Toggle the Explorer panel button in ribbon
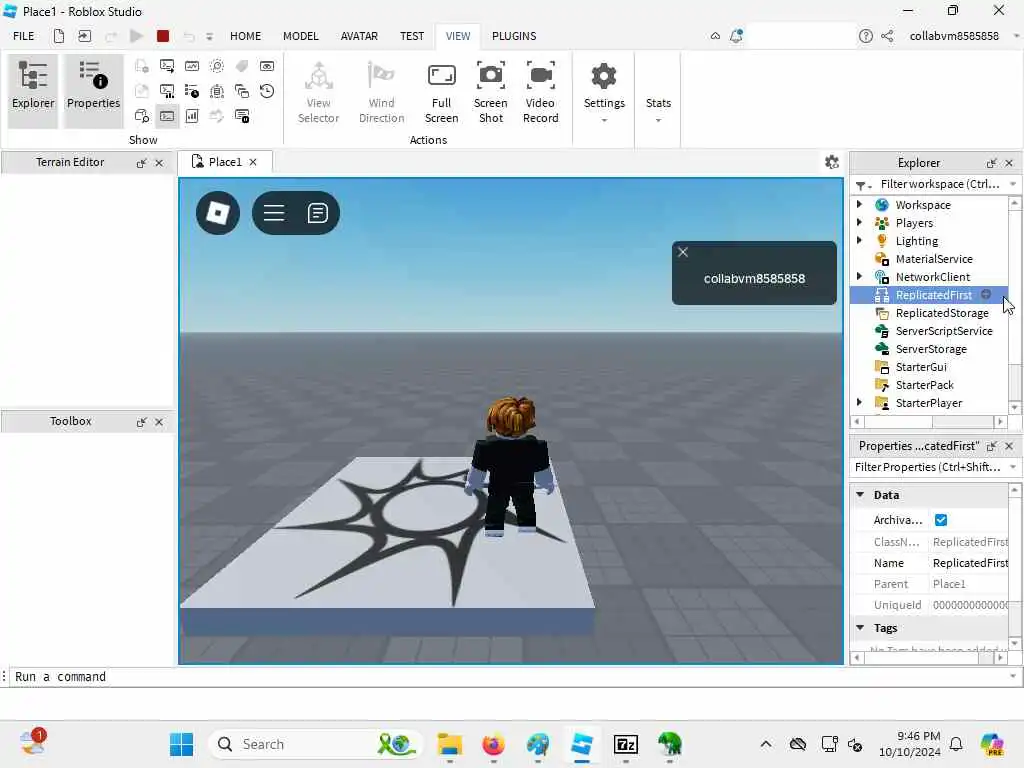 [33, 90]
